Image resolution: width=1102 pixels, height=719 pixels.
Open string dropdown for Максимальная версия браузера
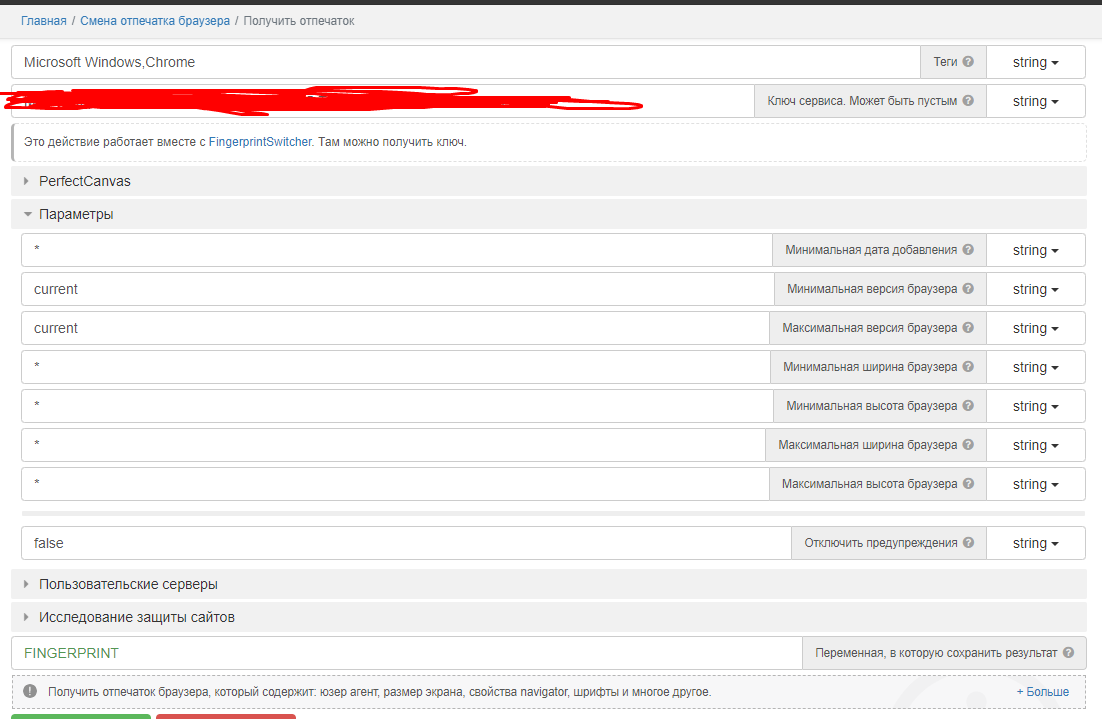click(1035, 328)
